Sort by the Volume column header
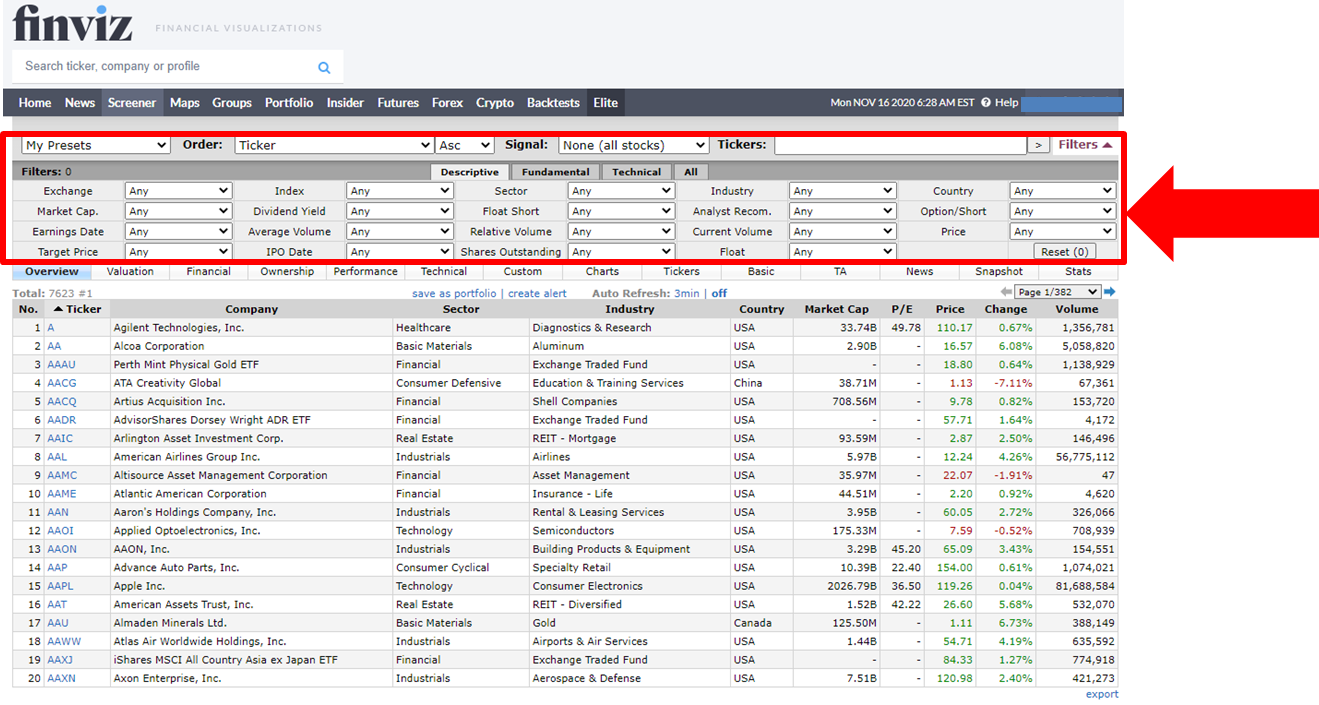Screen dimensions: 1319x705 click(x=1076, y=309)
